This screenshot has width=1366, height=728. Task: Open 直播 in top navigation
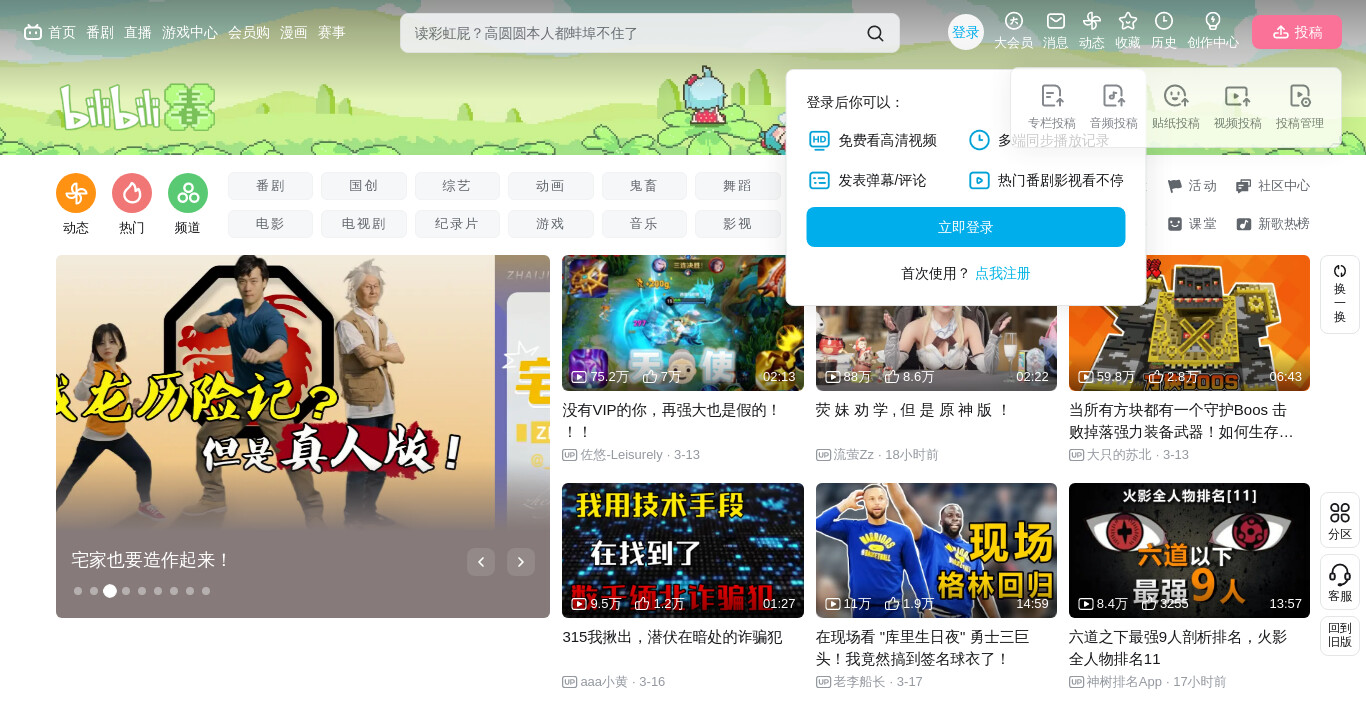138,32
